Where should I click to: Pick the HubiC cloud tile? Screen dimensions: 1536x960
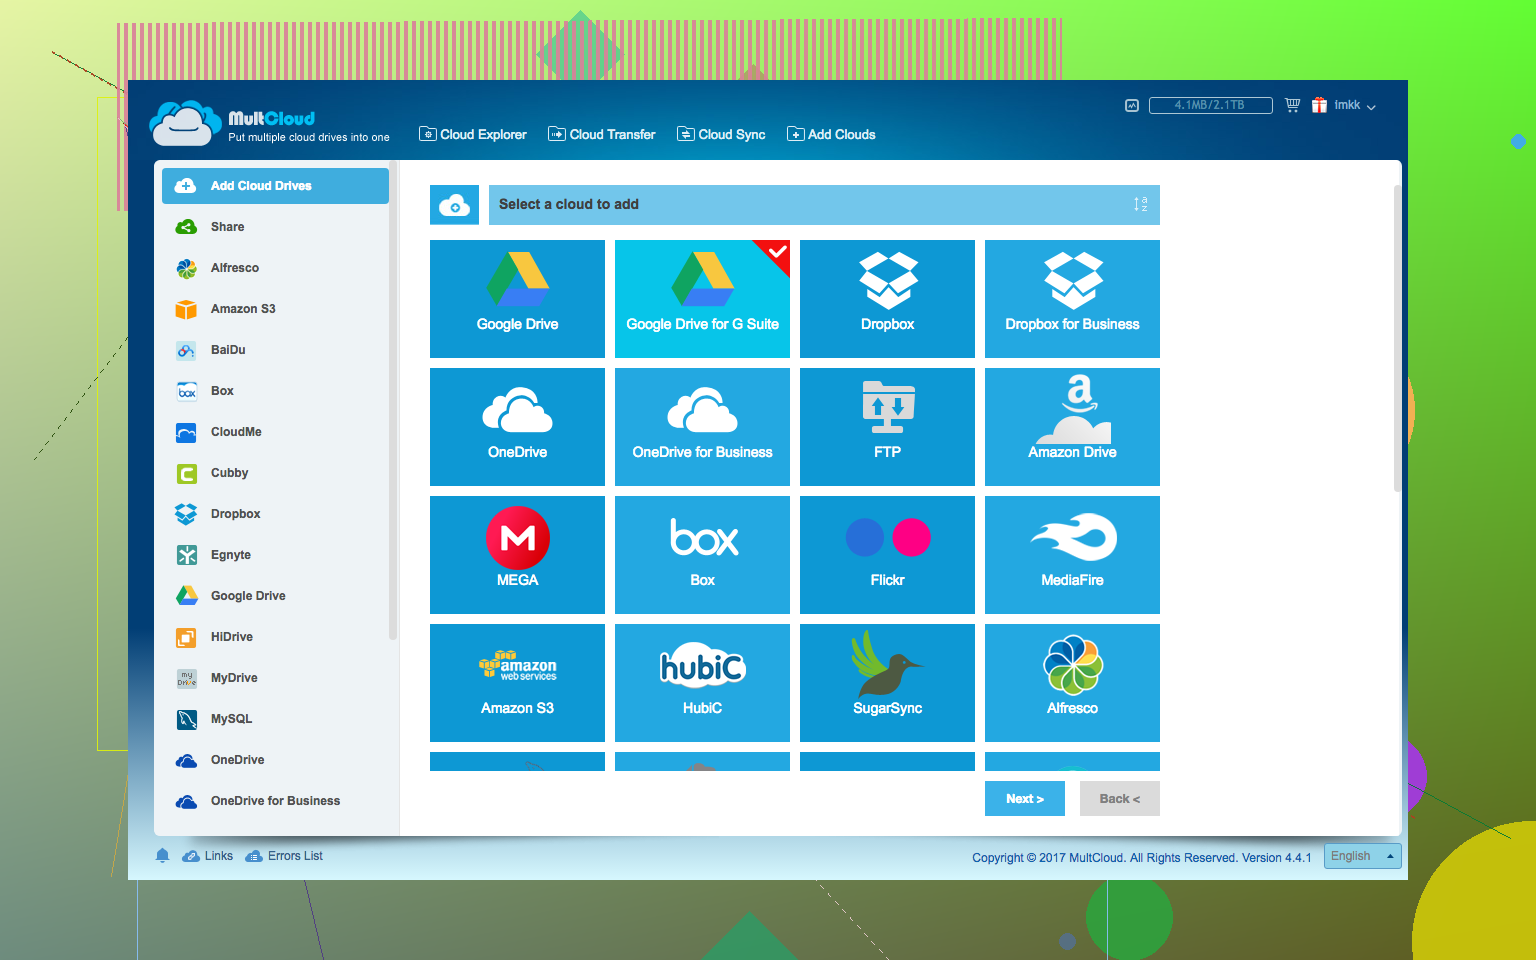702,682
